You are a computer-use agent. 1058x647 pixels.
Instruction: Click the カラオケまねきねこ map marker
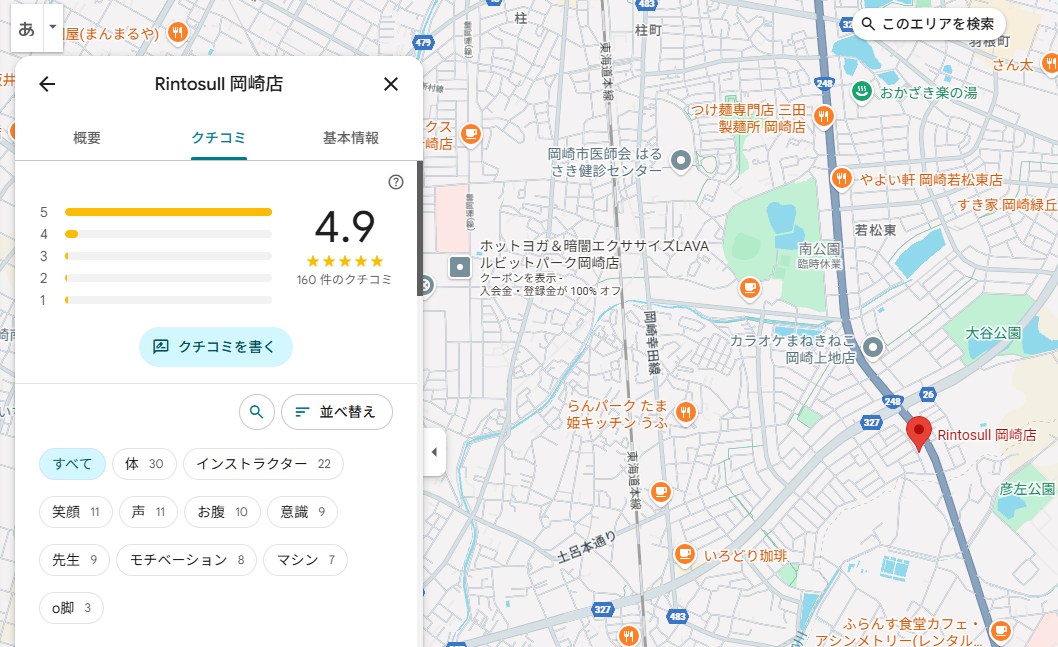[873, 347]
